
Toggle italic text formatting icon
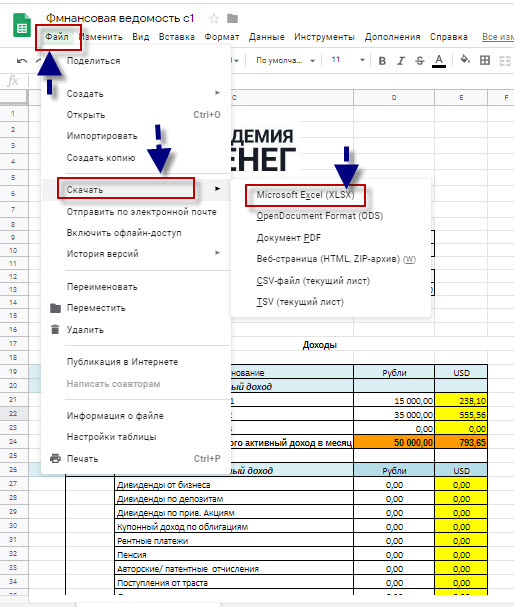(x=401, y=61)
